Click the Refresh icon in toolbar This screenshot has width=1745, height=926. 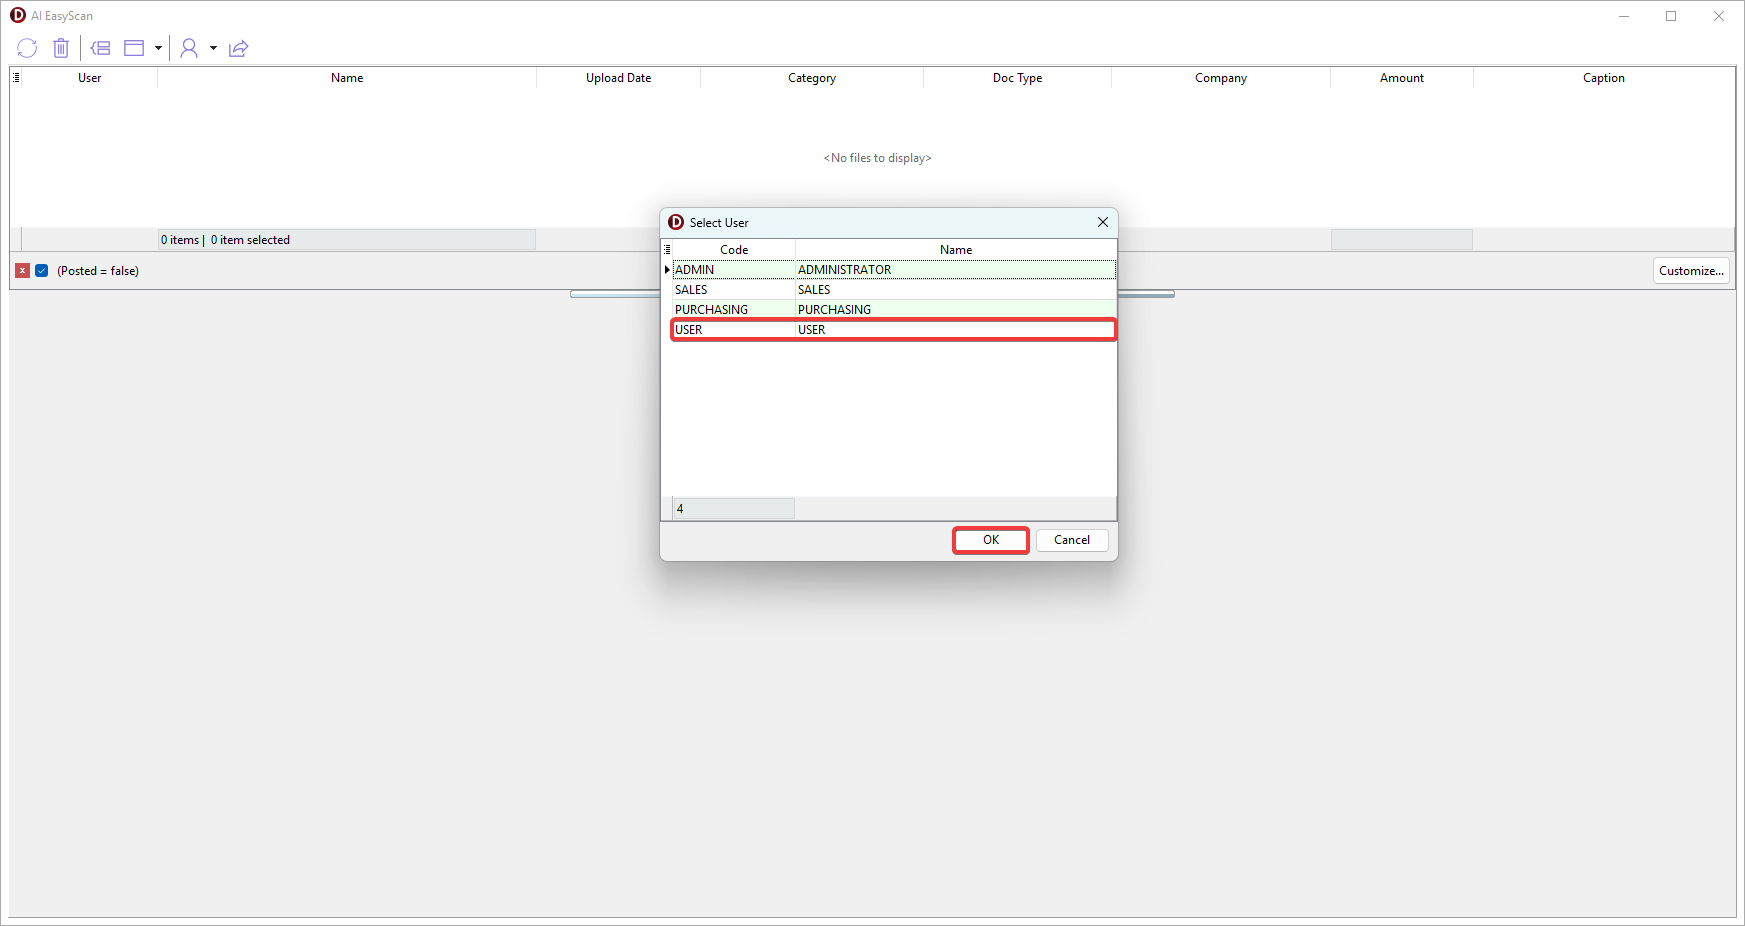click(27, 48)
